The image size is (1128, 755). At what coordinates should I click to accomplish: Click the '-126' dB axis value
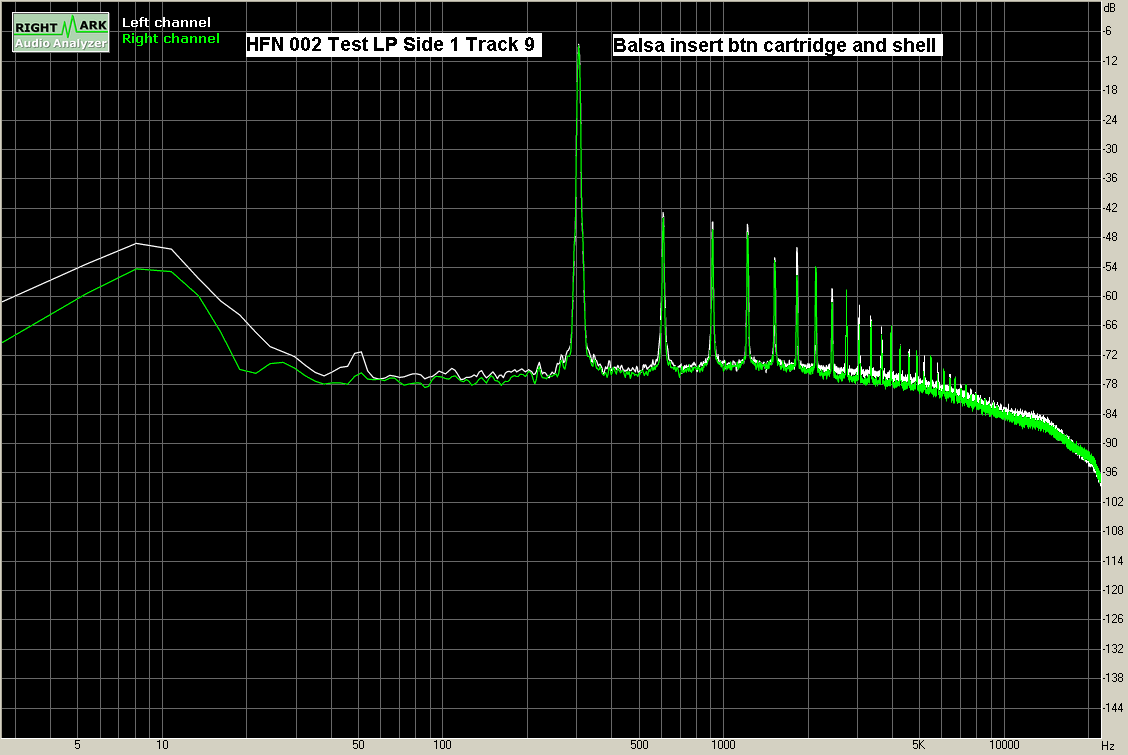tap(1112, 619)
